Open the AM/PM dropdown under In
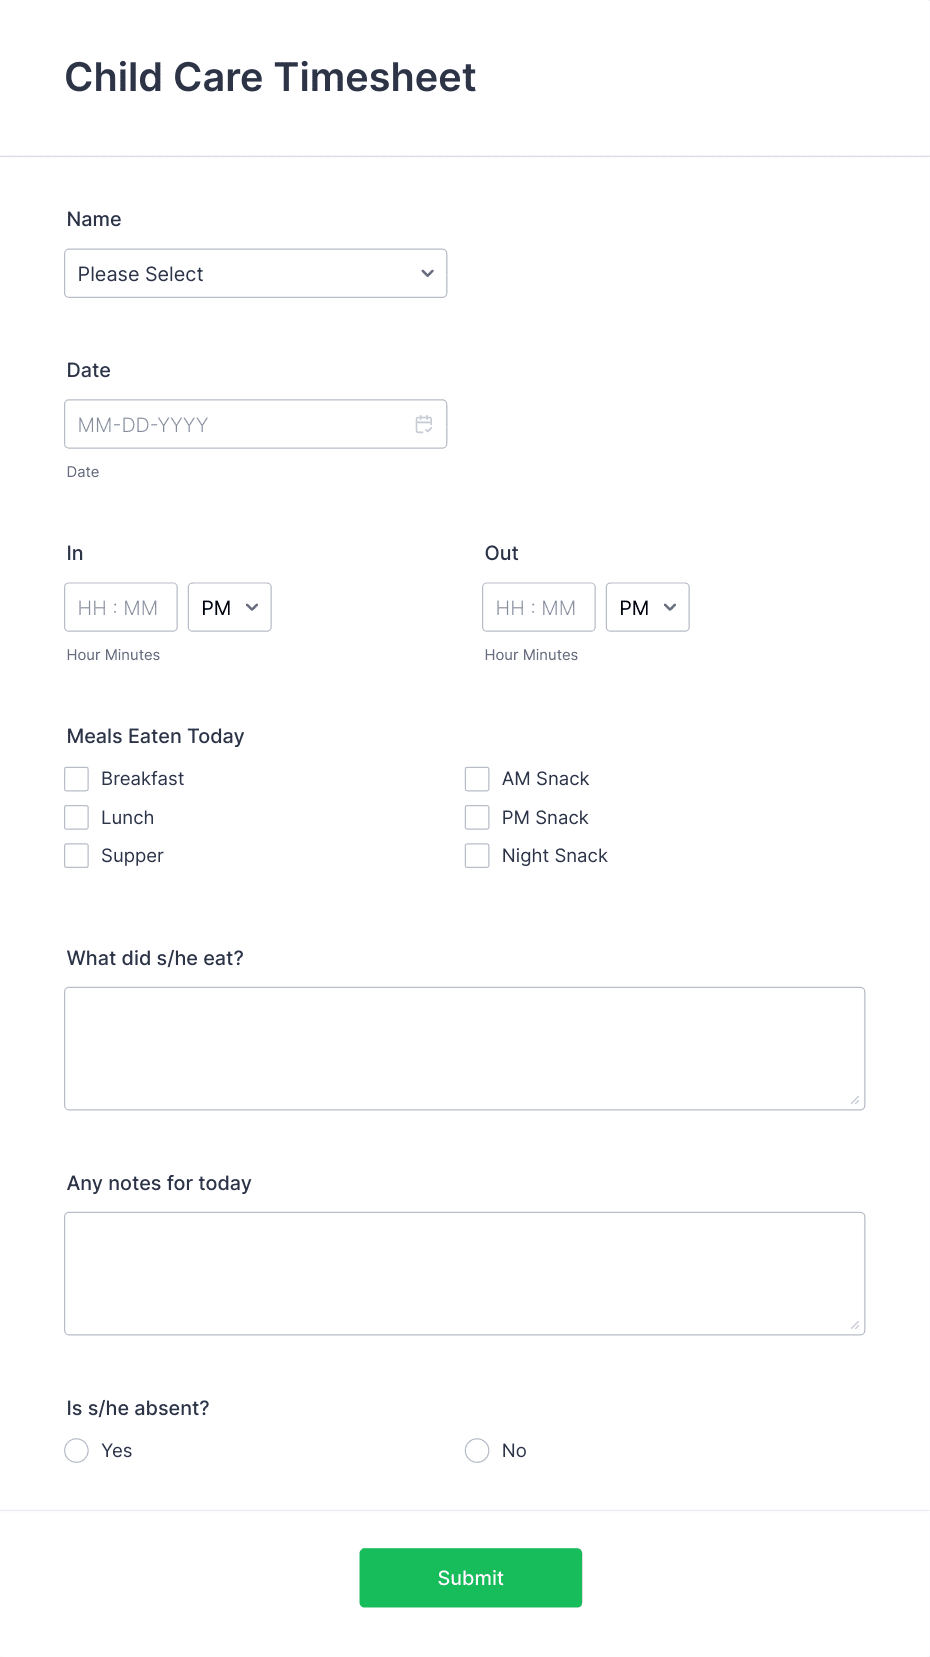This screenshot has width=930, height=1657. coord(229,607)
